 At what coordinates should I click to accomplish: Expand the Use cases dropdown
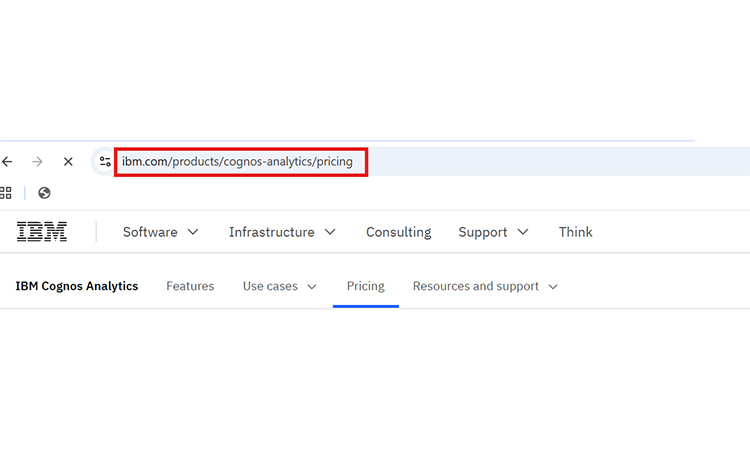279,286
